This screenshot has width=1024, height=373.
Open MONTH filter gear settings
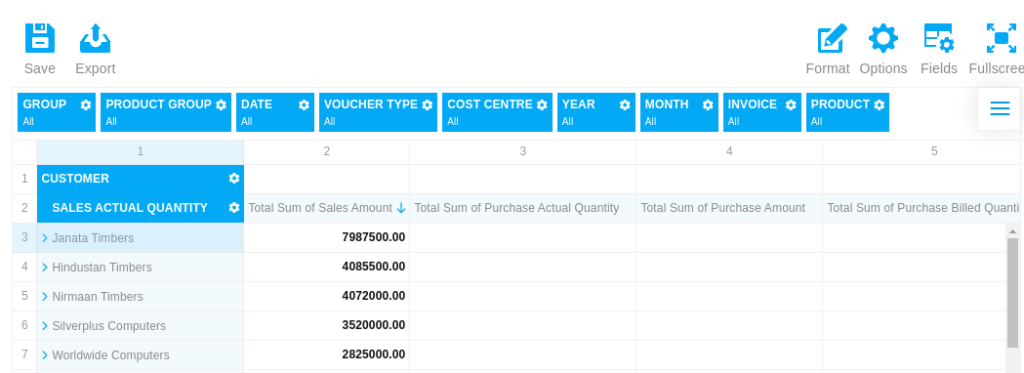coord(708,105)
